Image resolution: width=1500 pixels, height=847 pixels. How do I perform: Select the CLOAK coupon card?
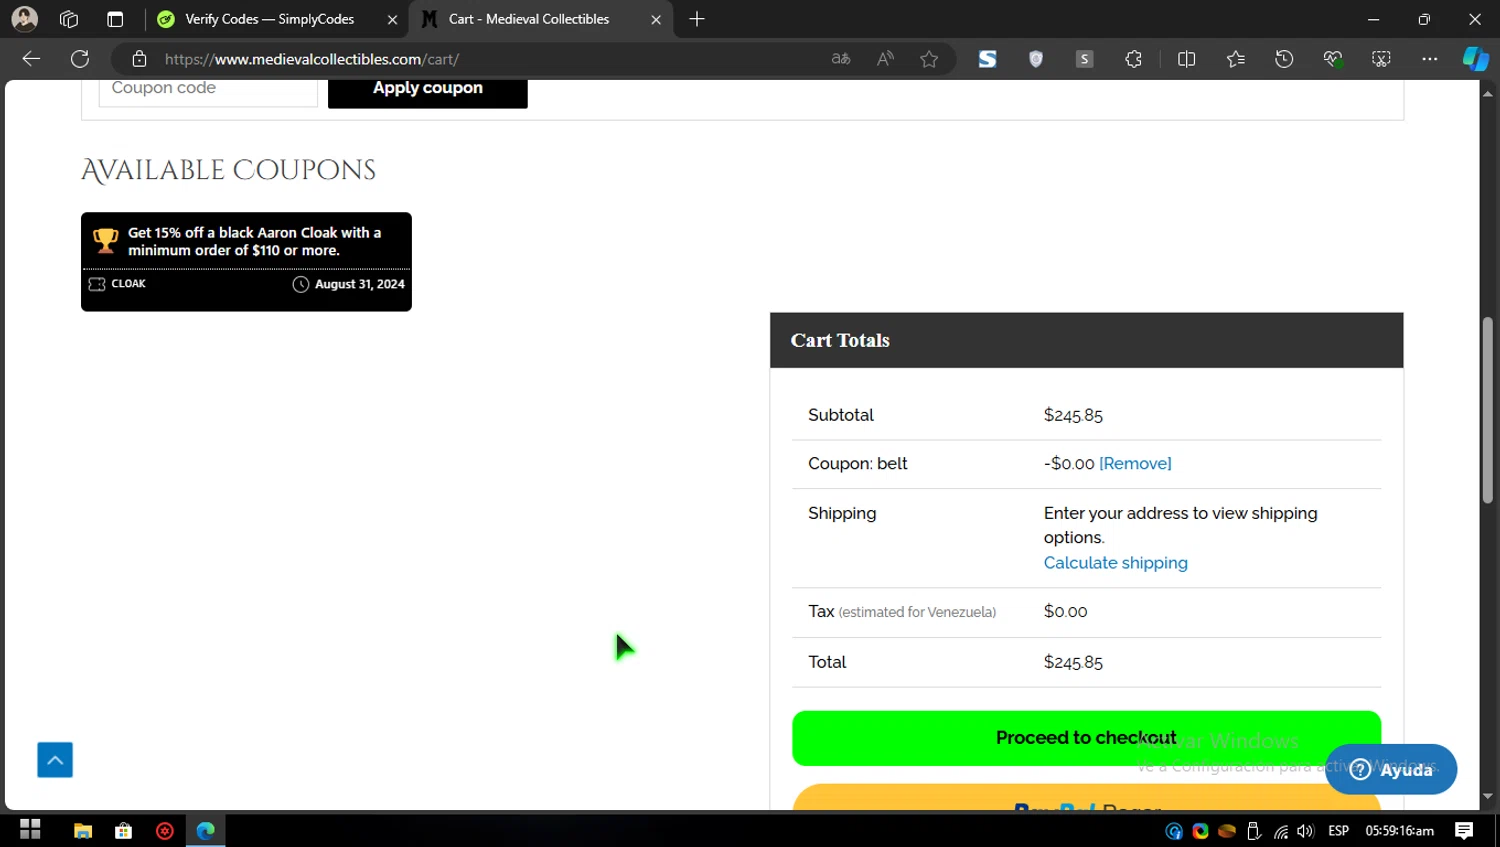[246, 261]
